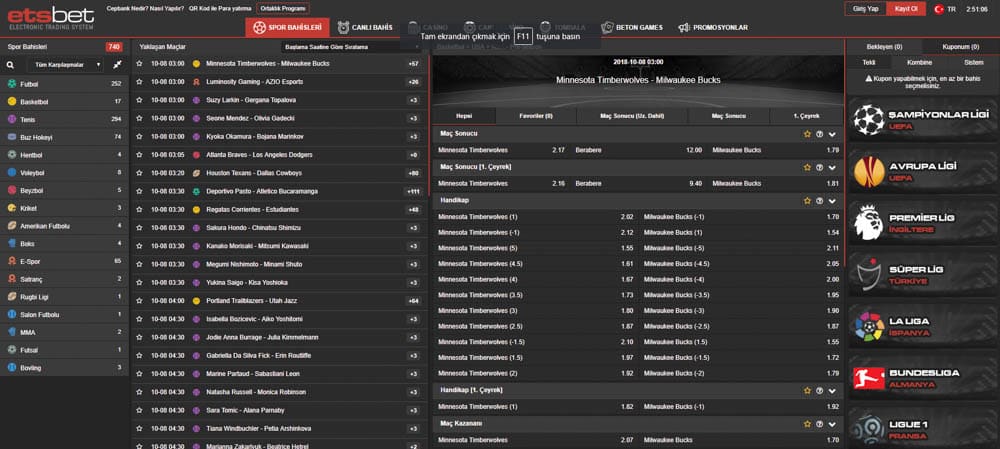Select the Satranç icon
1000x449 pixels.
coord(11,279)
